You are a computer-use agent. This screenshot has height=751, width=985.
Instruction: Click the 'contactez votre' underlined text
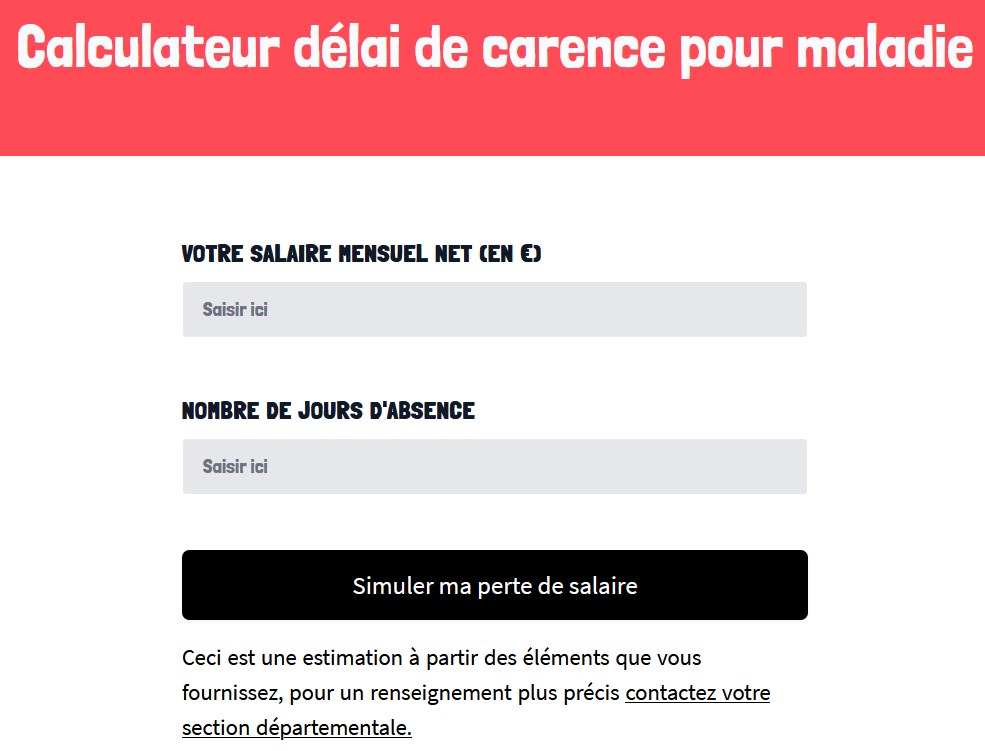697,693
